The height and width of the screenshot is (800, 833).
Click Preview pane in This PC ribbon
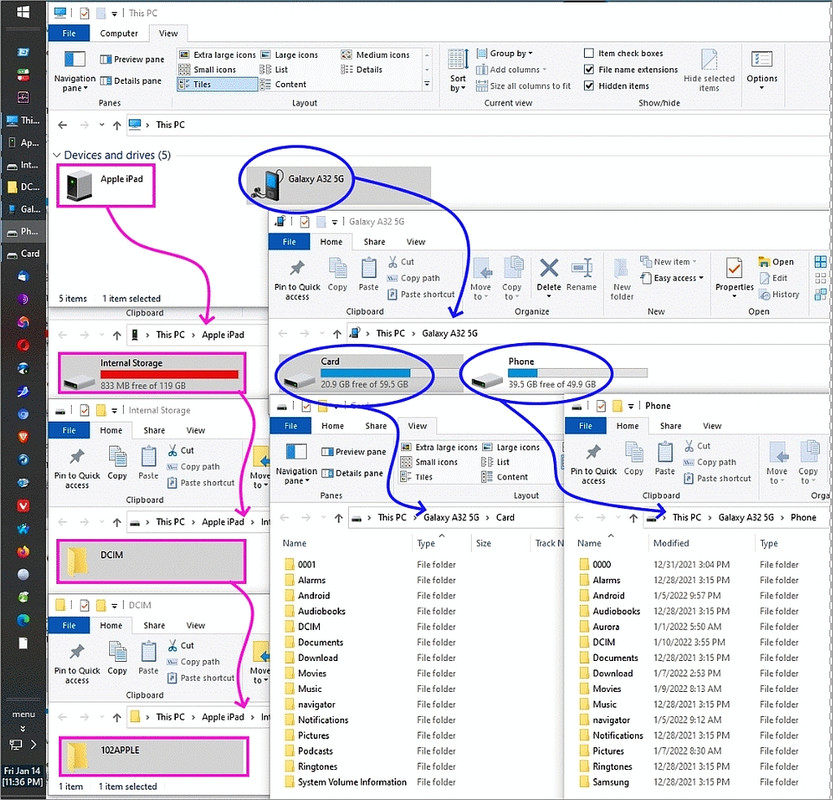point(132,59)
